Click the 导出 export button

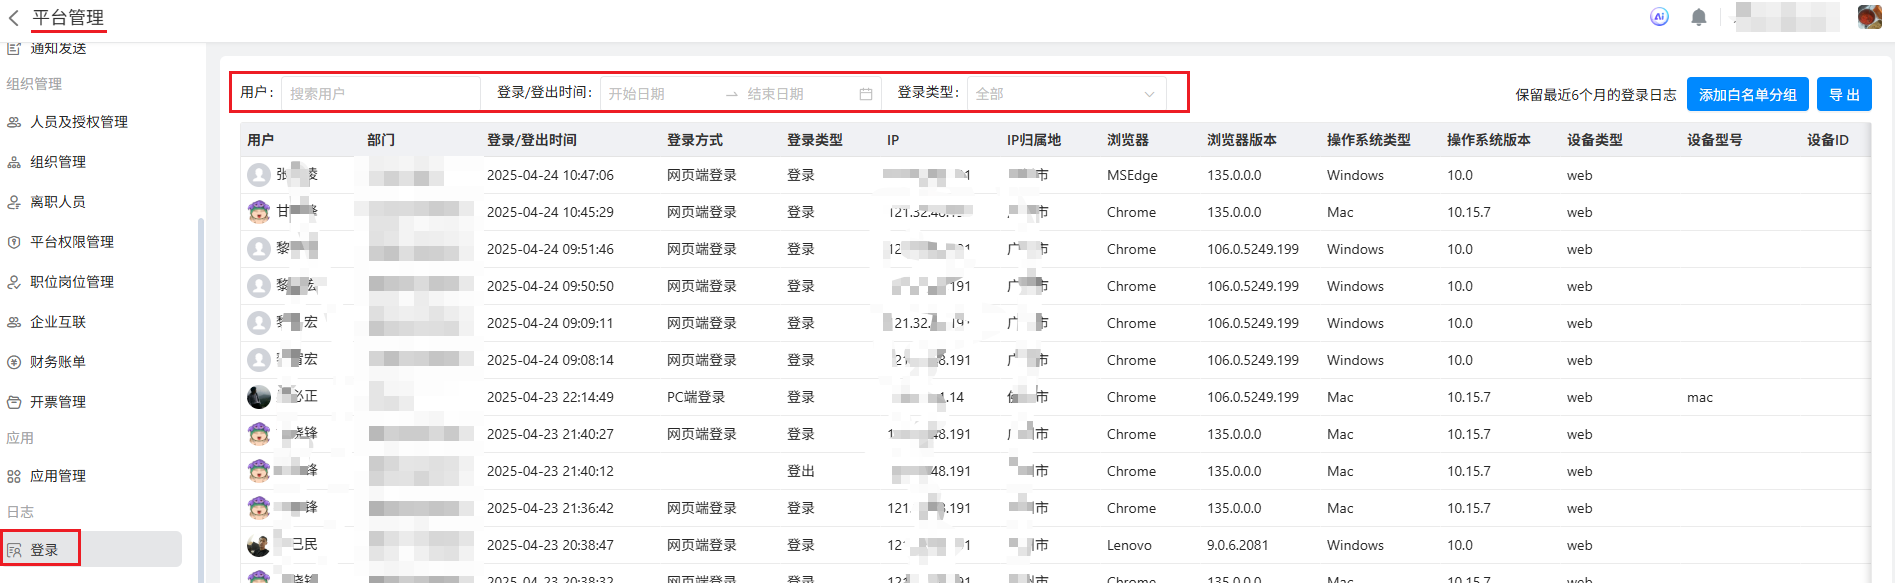(x=1843, y=95)
